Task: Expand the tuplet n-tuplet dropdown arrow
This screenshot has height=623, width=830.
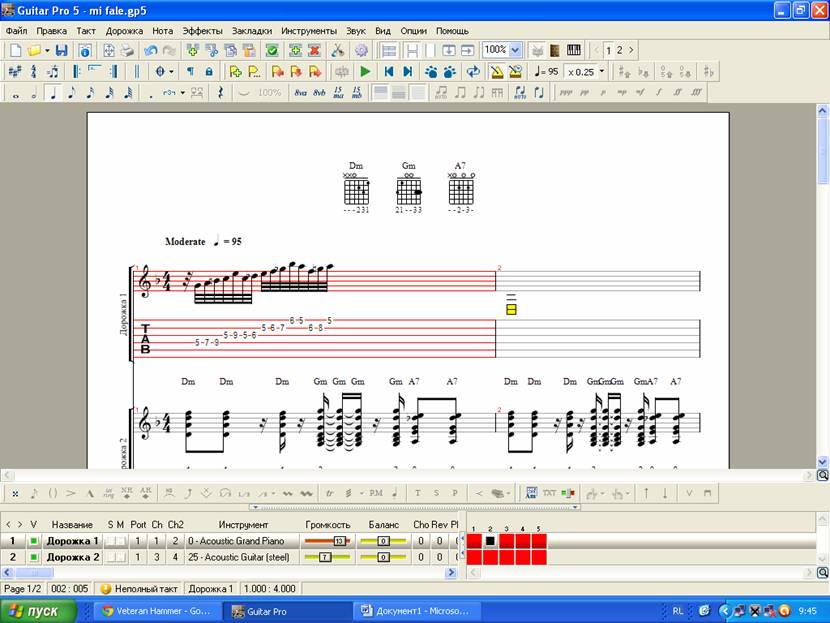Action: pyautogui.click(x=183, y=93)
